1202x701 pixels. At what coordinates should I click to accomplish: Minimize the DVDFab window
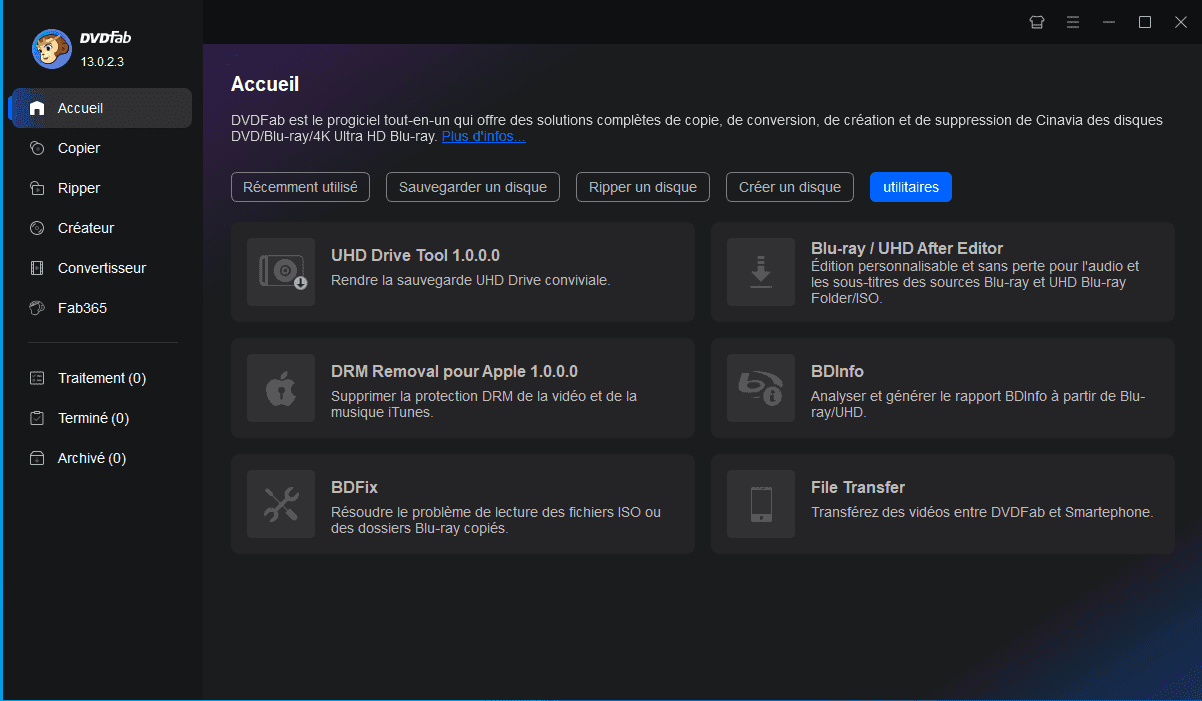[1109, 22]
